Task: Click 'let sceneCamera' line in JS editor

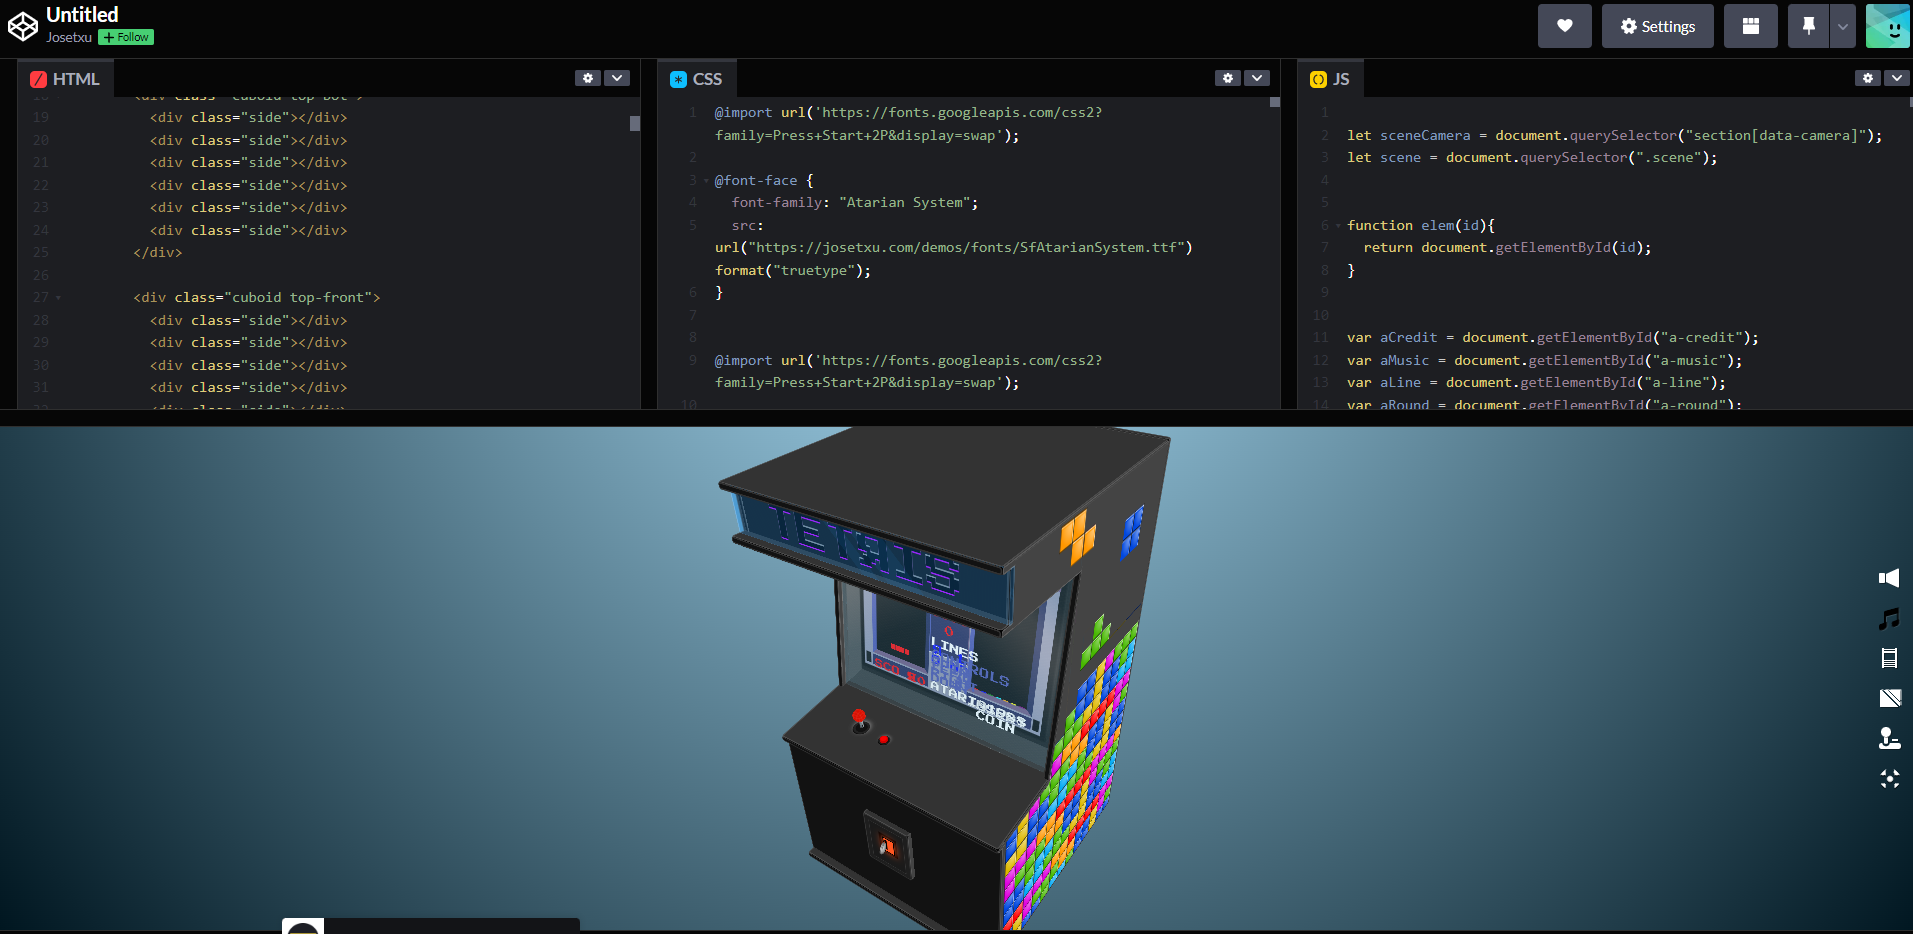Action: 1614,136
